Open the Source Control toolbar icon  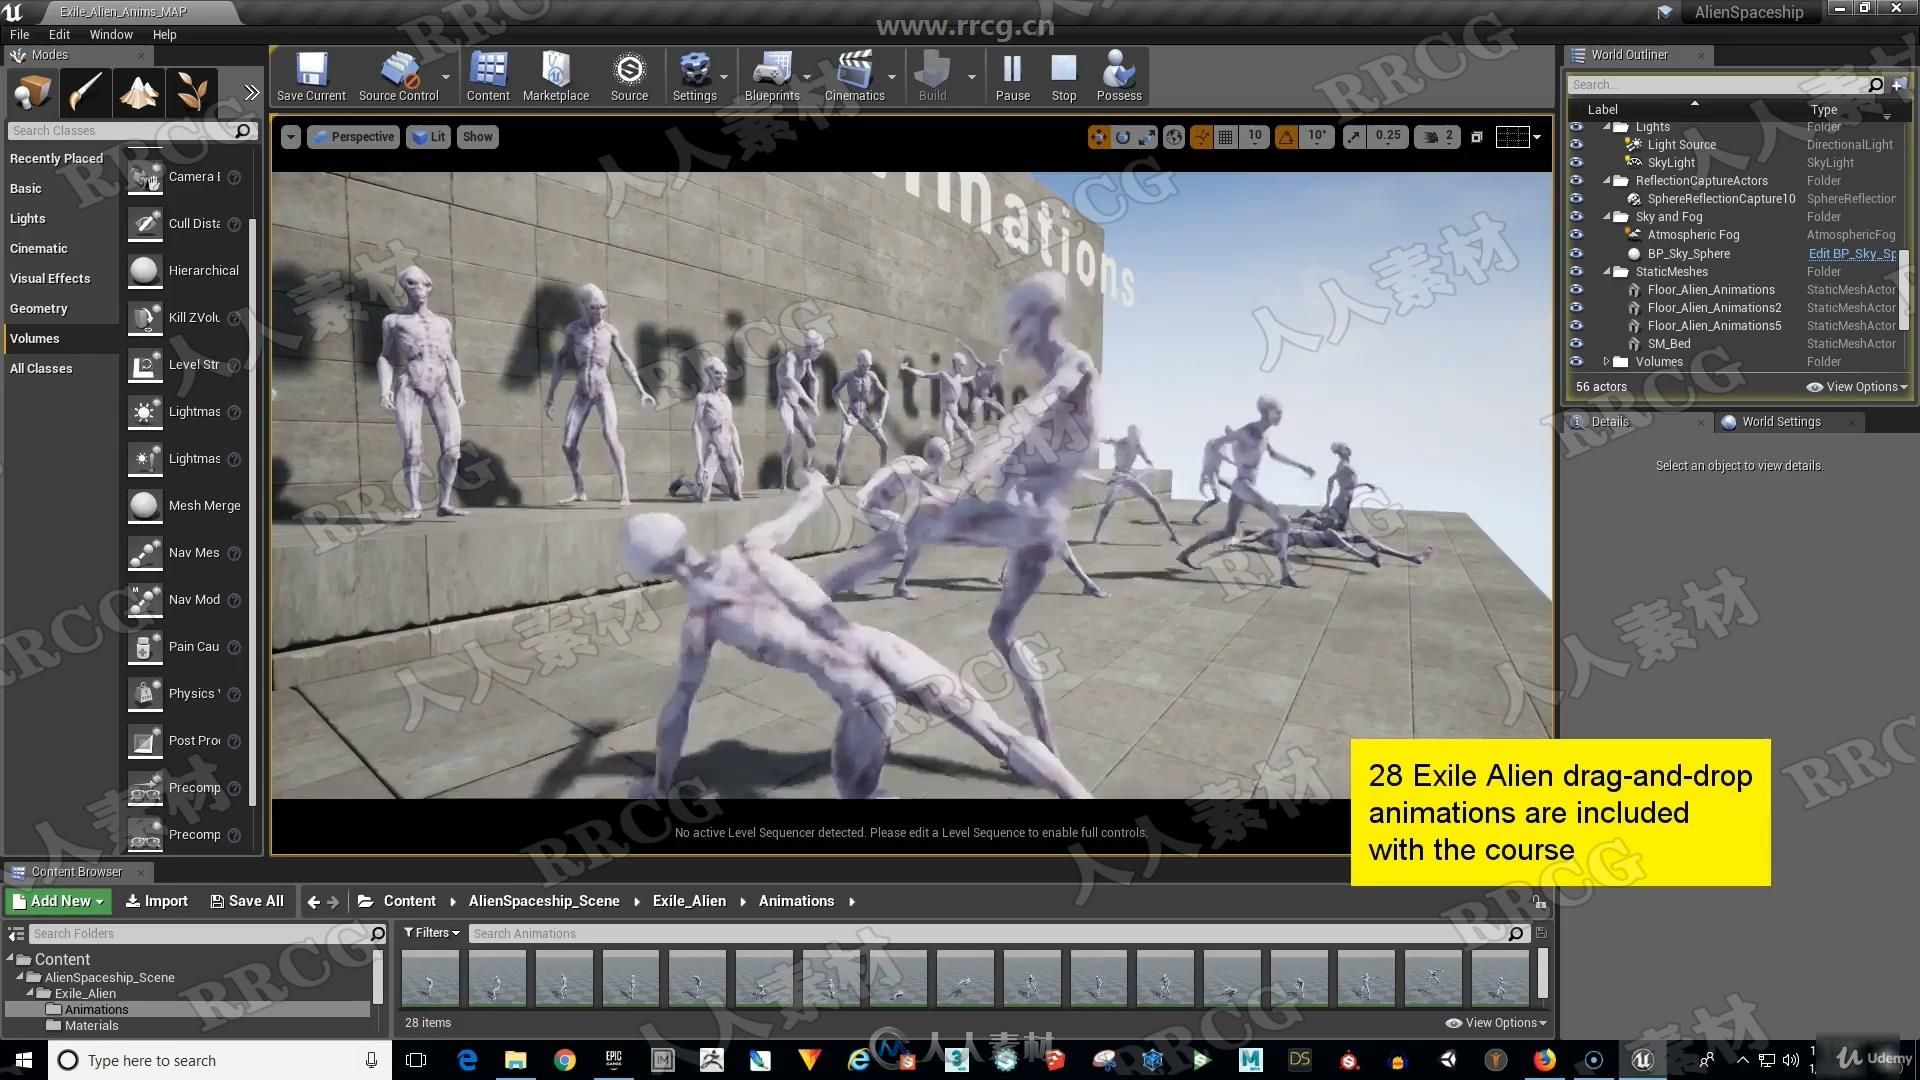399,76
